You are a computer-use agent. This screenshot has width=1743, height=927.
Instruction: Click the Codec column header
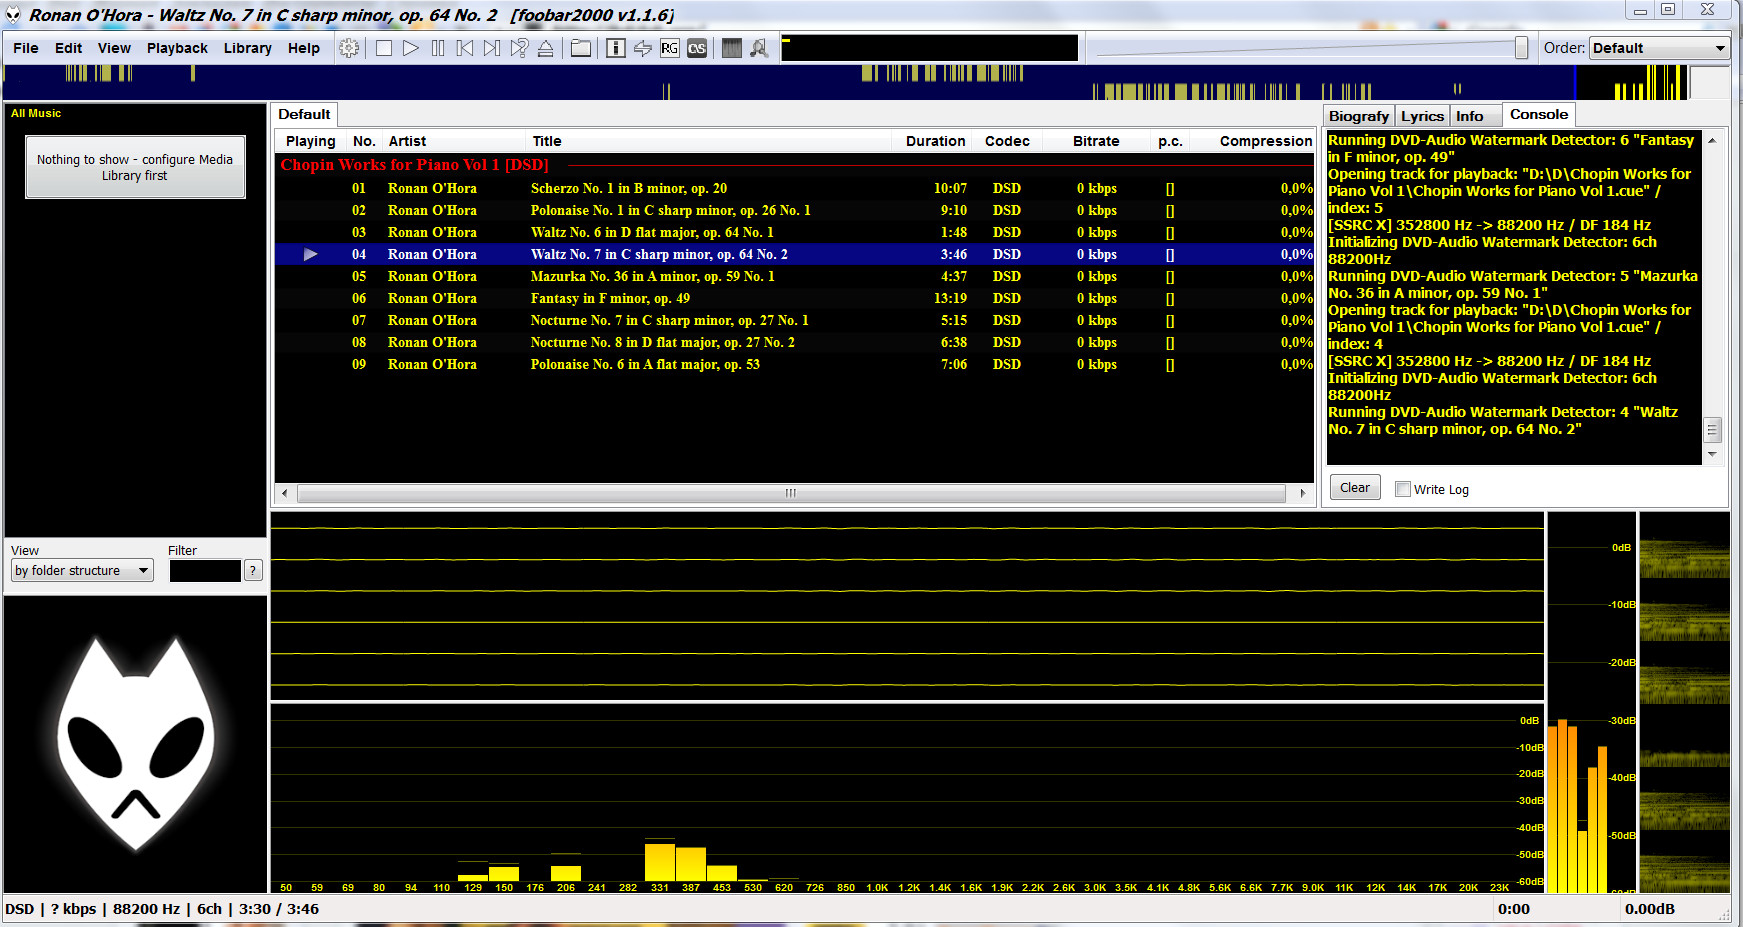(1007, 141)
